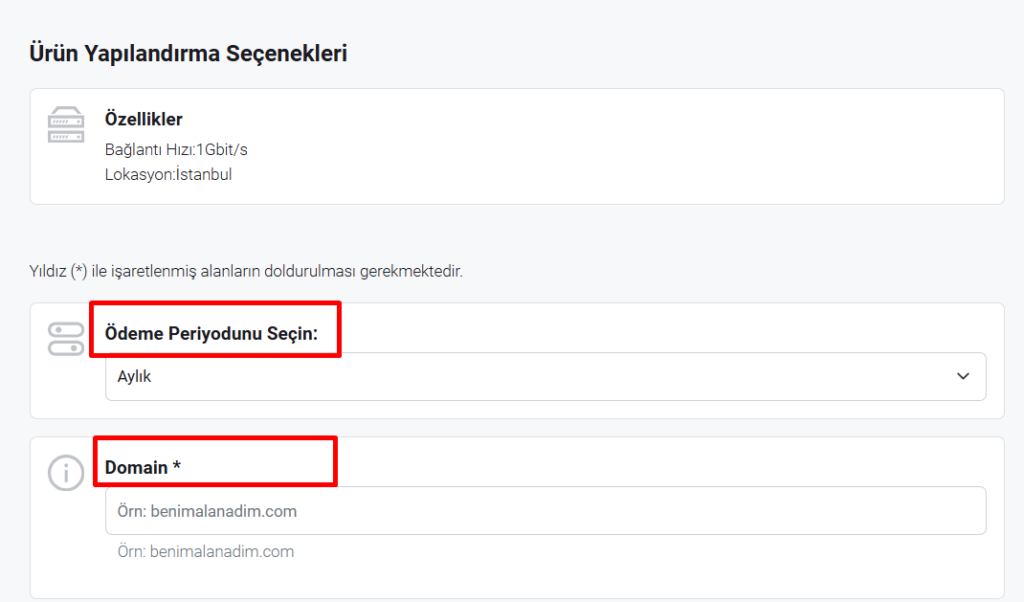Click the Lokasyon:İstanbul text

[168, 174]
